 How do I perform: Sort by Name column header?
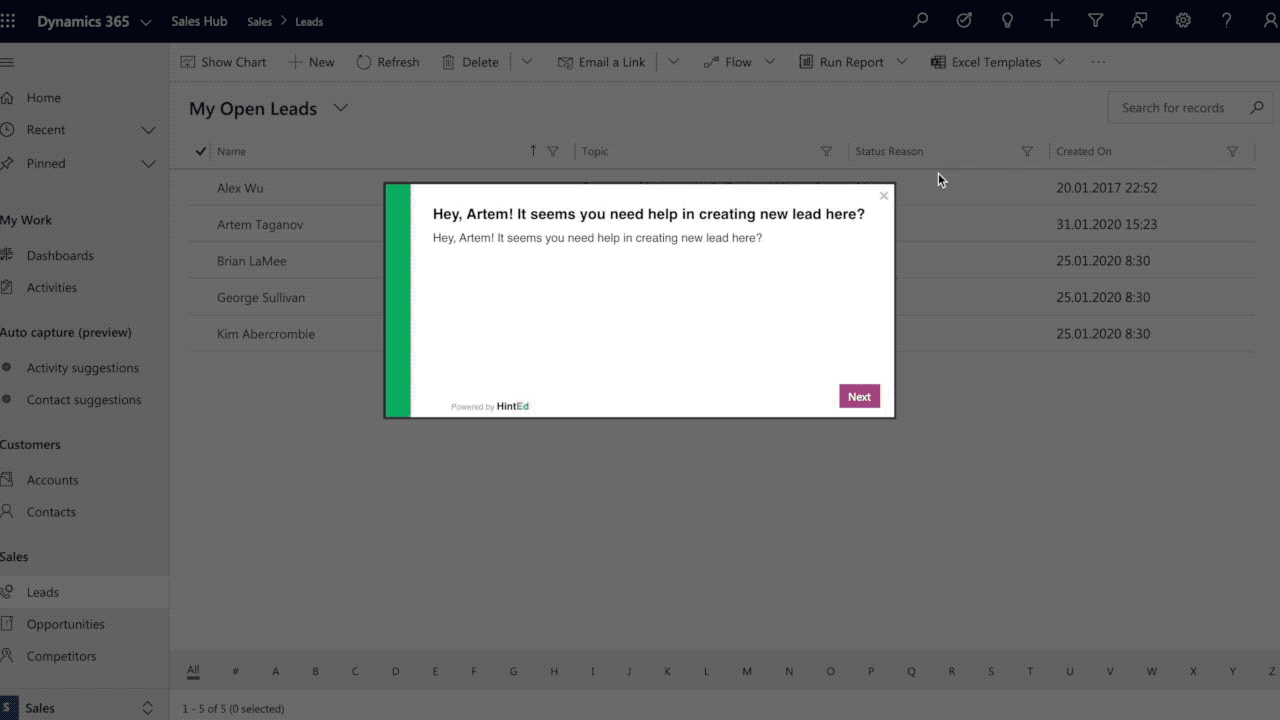232,151
